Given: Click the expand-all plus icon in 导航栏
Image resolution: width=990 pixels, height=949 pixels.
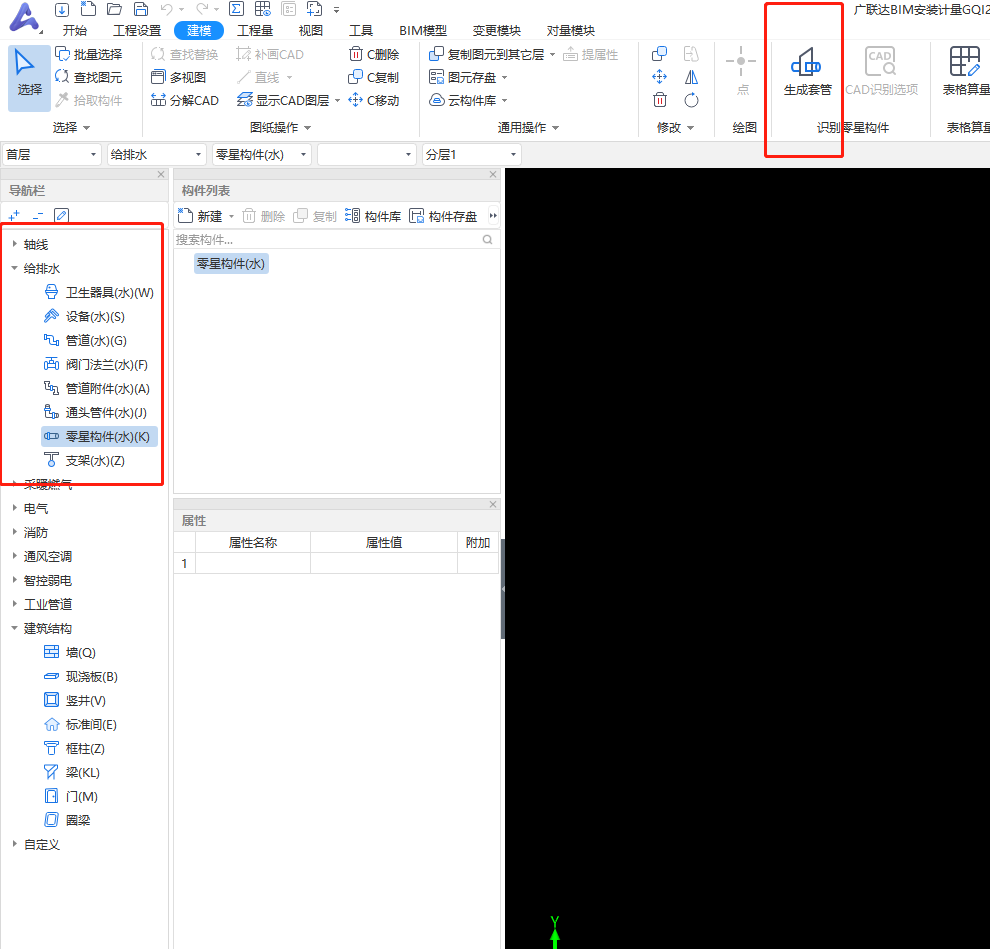Looking at the screenshot, I should tap(15, 215).
